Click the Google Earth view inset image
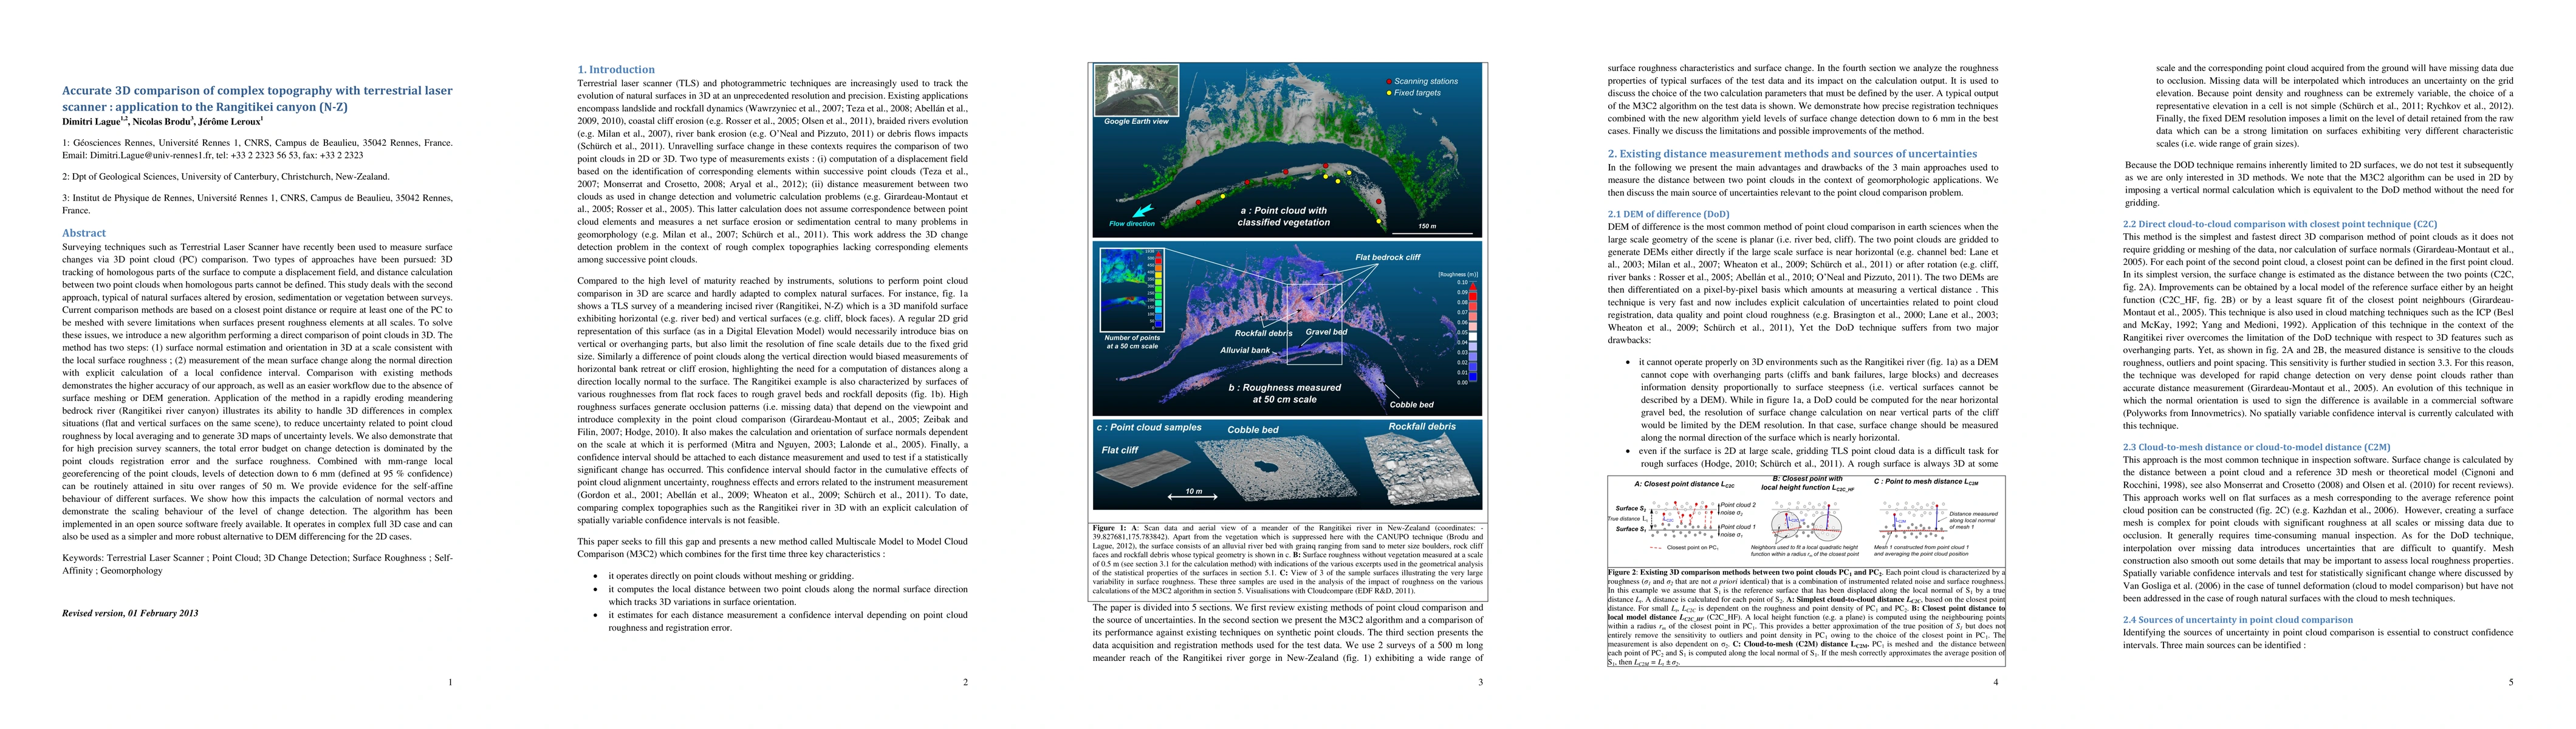This screenshot has height=729, width=2576. [1136, 91]
